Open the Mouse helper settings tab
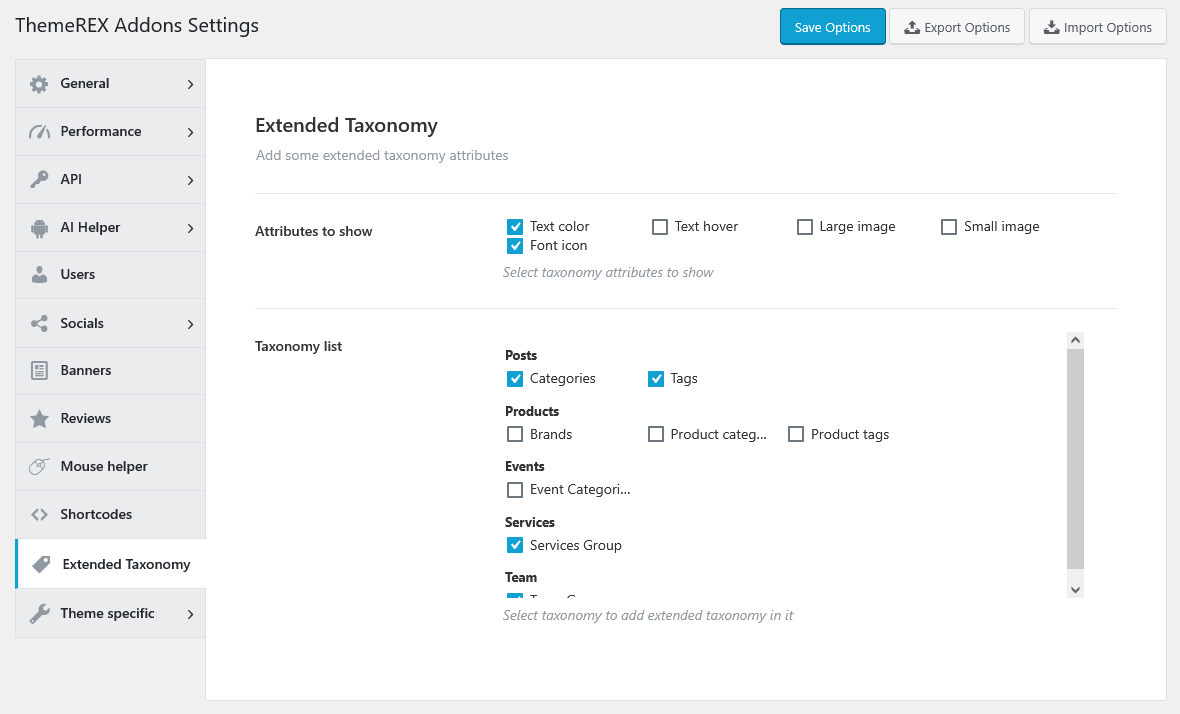Image resolution: width=1180 pixels, height=714 pixels. pos(111,466)
